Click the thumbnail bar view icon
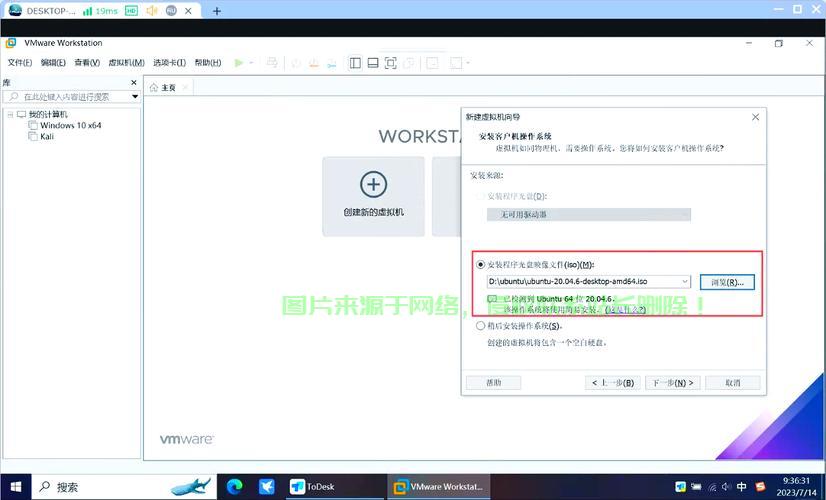Screen dimensions: 826x500 point(373,63)
